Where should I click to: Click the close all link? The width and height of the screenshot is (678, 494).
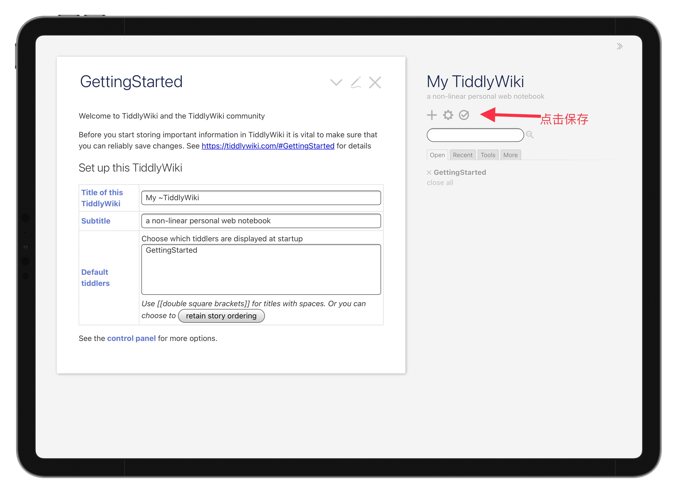click(440, 183)
